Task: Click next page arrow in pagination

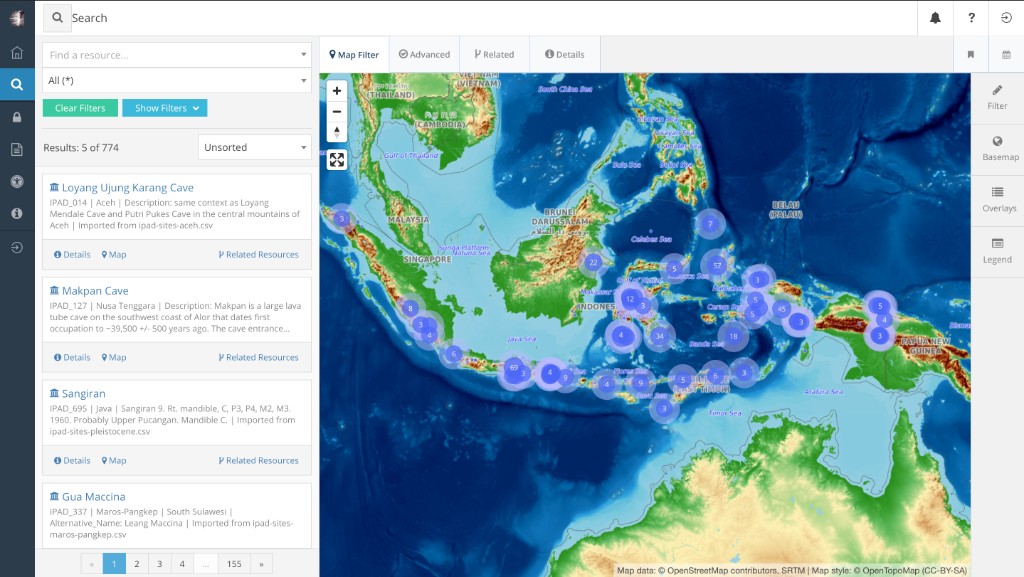Action: [261, 564]
